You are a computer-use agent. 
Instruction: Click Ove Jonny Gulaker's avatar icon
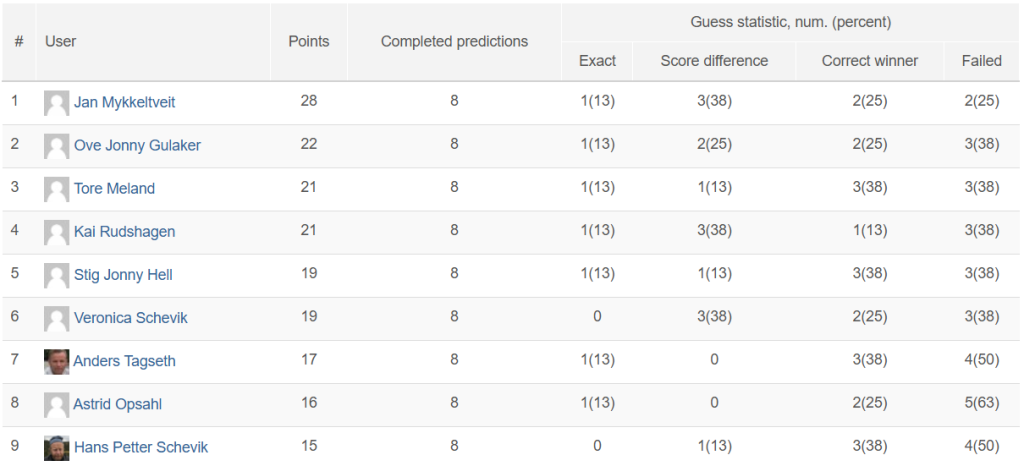click(x=57, y=146)
